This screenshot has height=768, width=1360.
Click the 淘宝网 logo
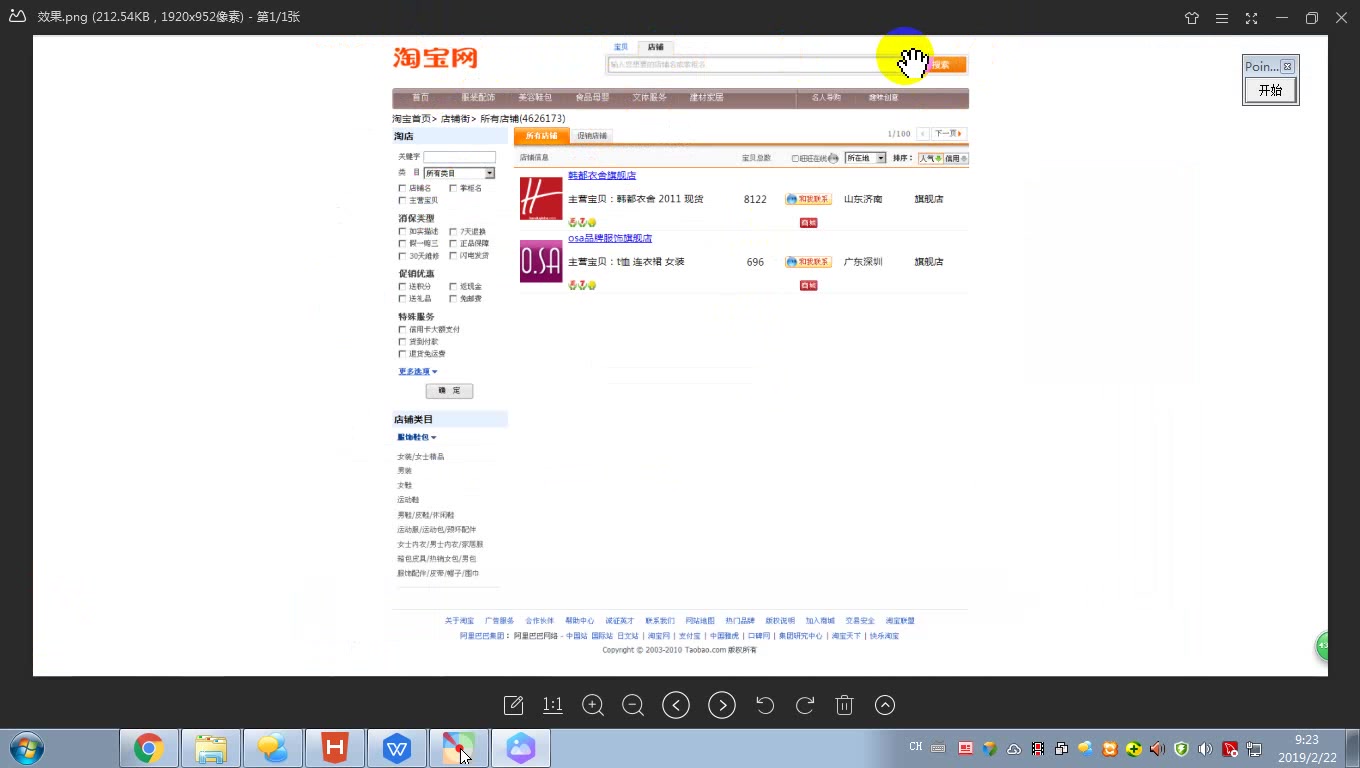435,58
